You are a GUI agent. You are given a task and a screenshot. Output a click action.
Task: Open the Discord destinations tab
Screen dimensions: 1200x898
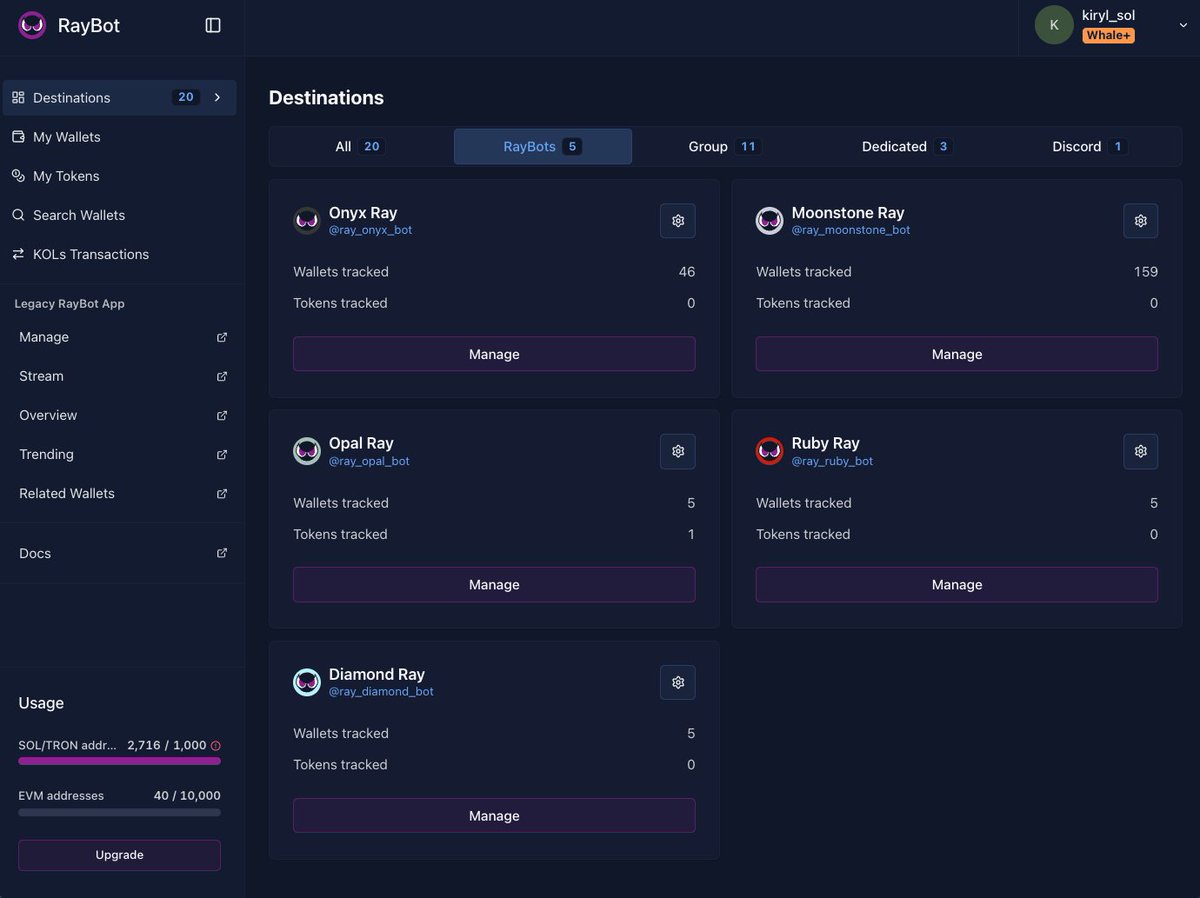1088,145
